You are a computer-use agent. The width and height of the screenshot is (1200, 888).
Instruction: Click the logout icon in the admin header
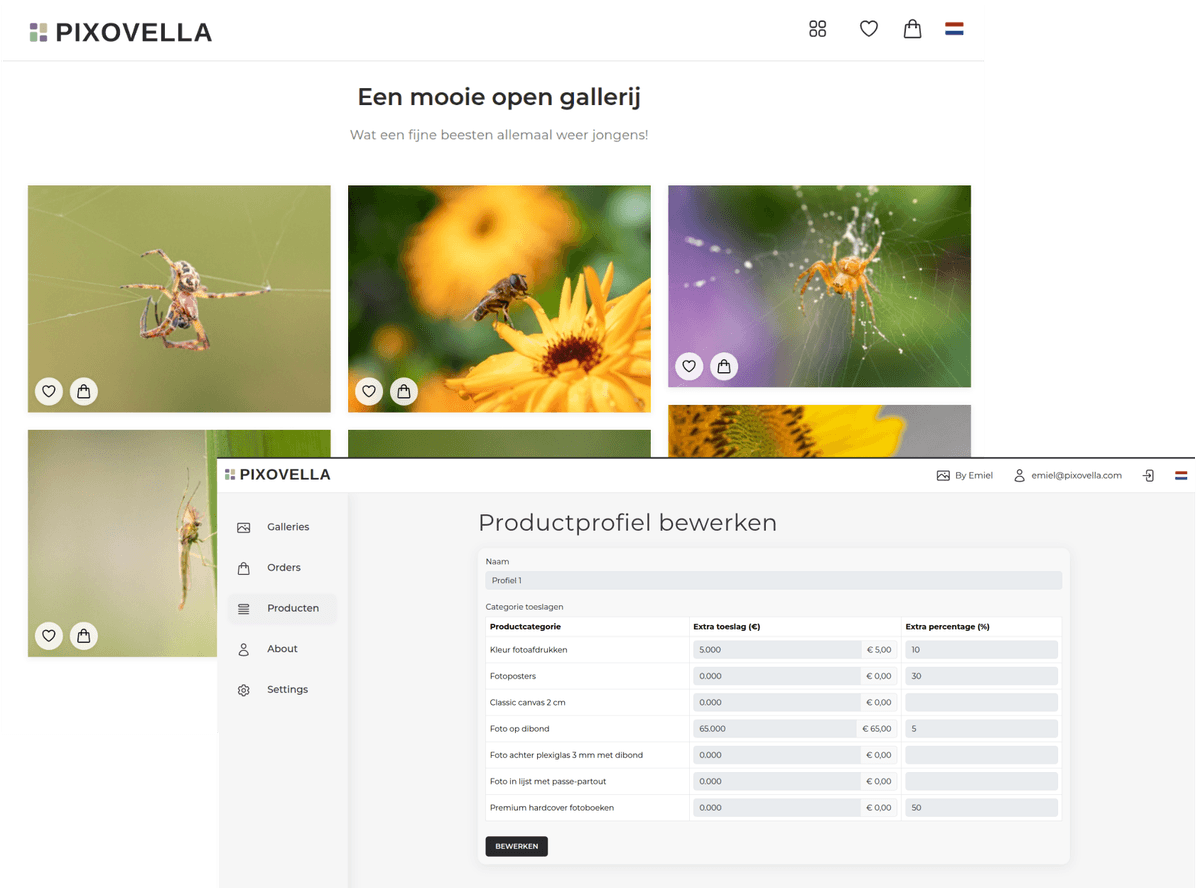(1148, 475)
